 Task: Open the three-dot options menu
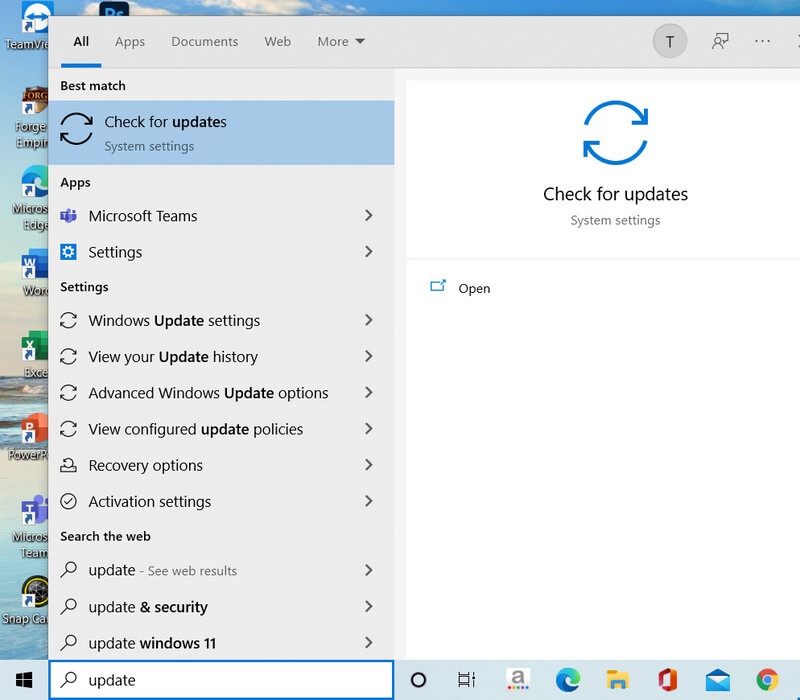click(762, 41)
